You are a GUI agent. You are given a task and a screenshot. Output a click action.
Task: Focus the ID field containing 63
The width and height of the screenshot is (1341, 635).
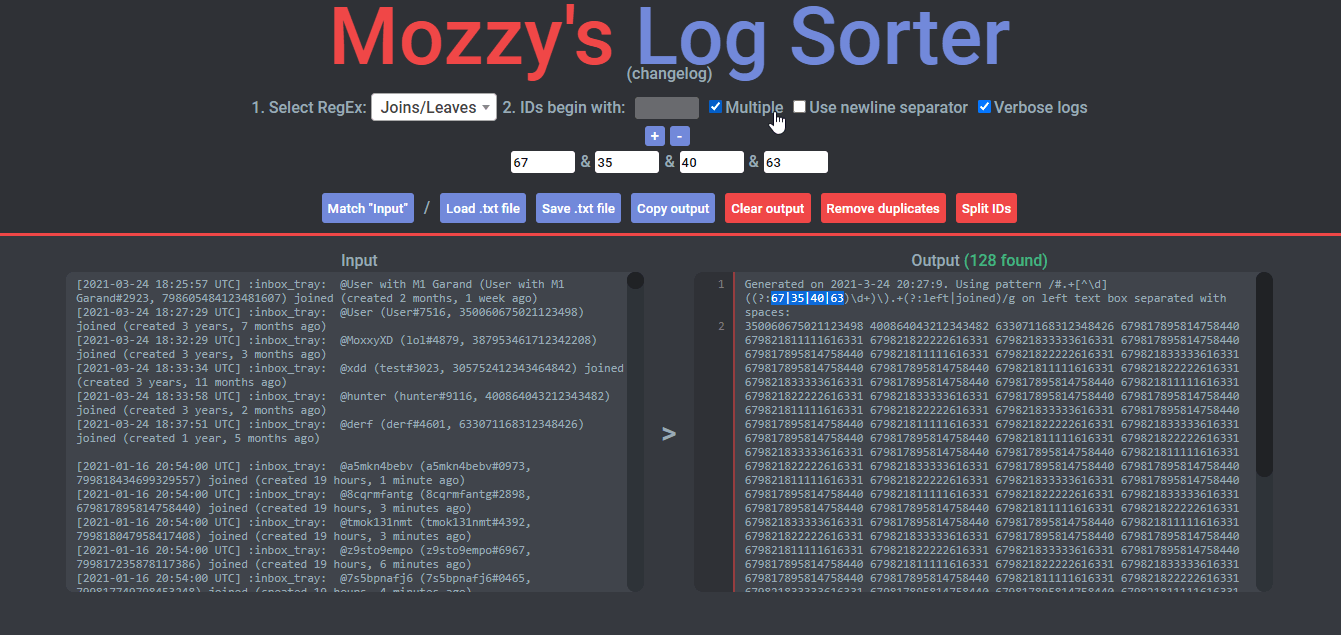(795, 162)
